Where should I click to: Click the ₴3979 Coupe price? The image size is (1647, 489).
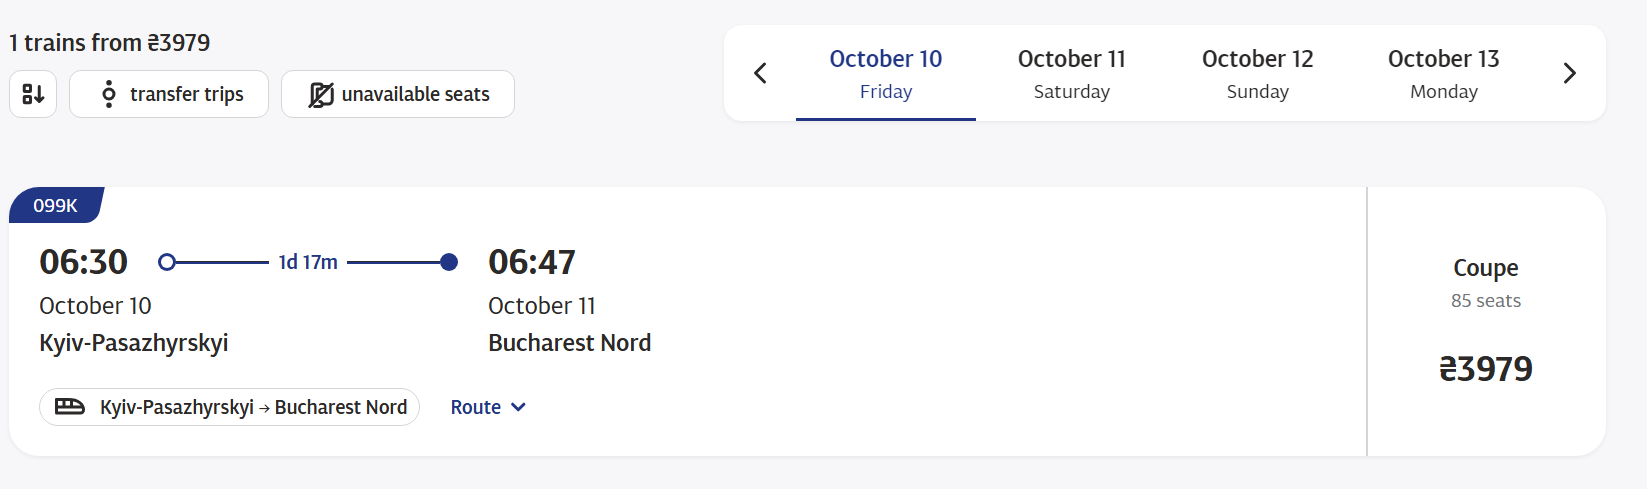[x=1485, y=369]
